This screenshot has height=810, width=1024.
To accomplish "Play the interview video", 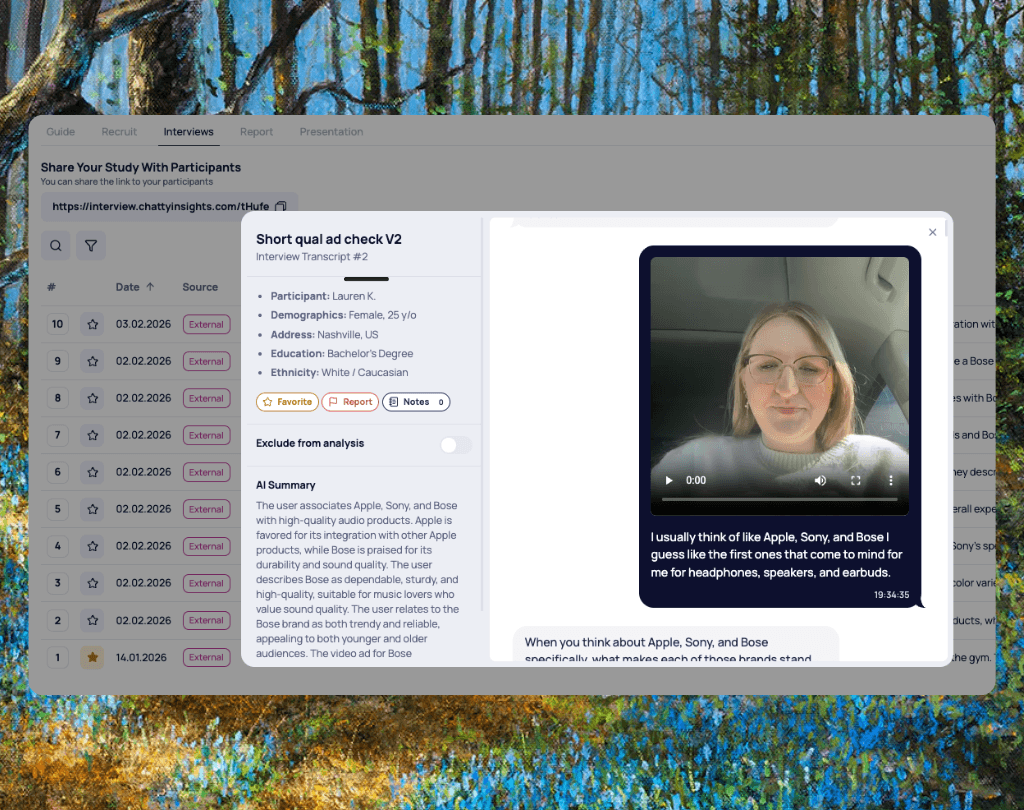I will [668, 480].
